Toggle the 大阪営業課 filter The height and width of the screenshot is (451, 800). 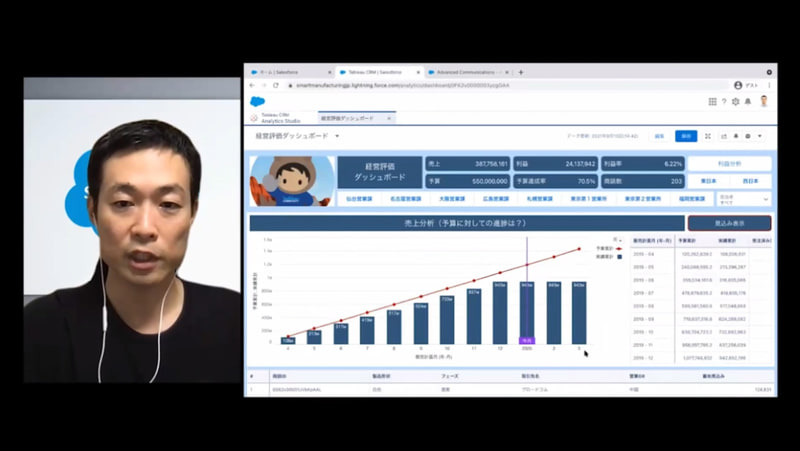(452, 199)
